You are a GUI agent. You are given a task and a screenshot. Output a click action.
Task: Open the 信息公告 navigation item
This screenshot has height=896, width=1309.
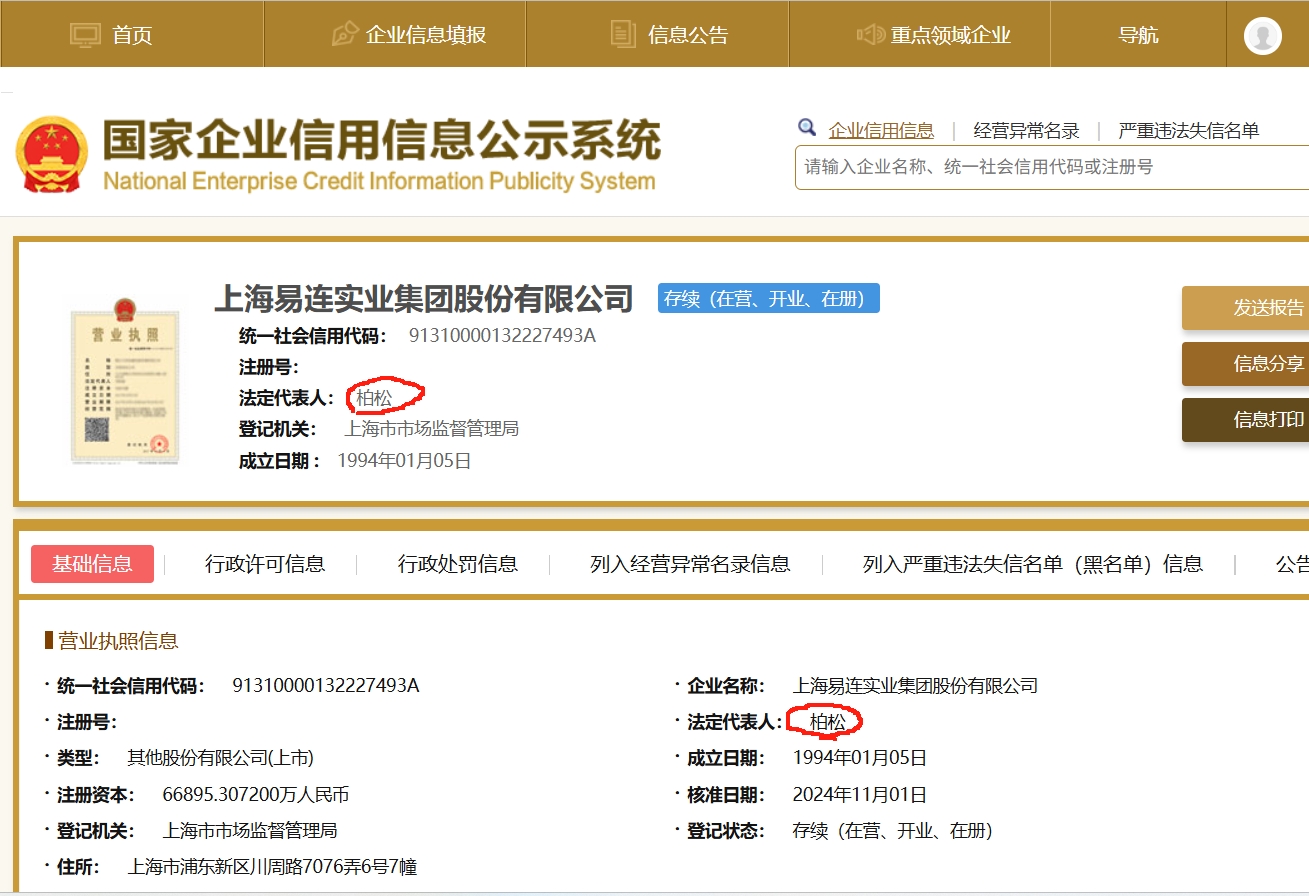[688, 35]
